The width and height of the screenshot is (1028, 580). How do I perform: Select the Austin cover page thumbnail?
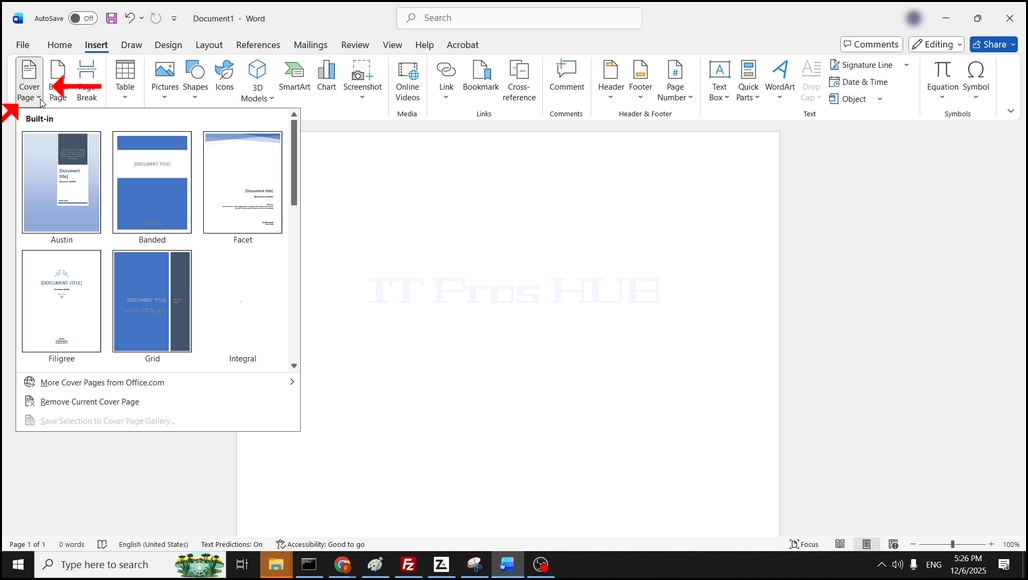tap(62, 182)
